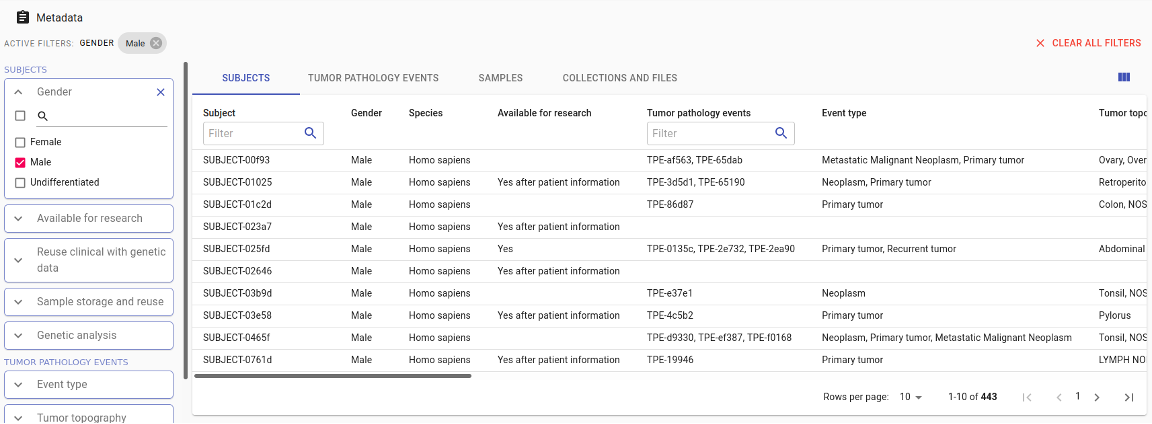The image size is (1152, 424).
Task: Click the table horizontal scrollbar
Action: [332, 376]
